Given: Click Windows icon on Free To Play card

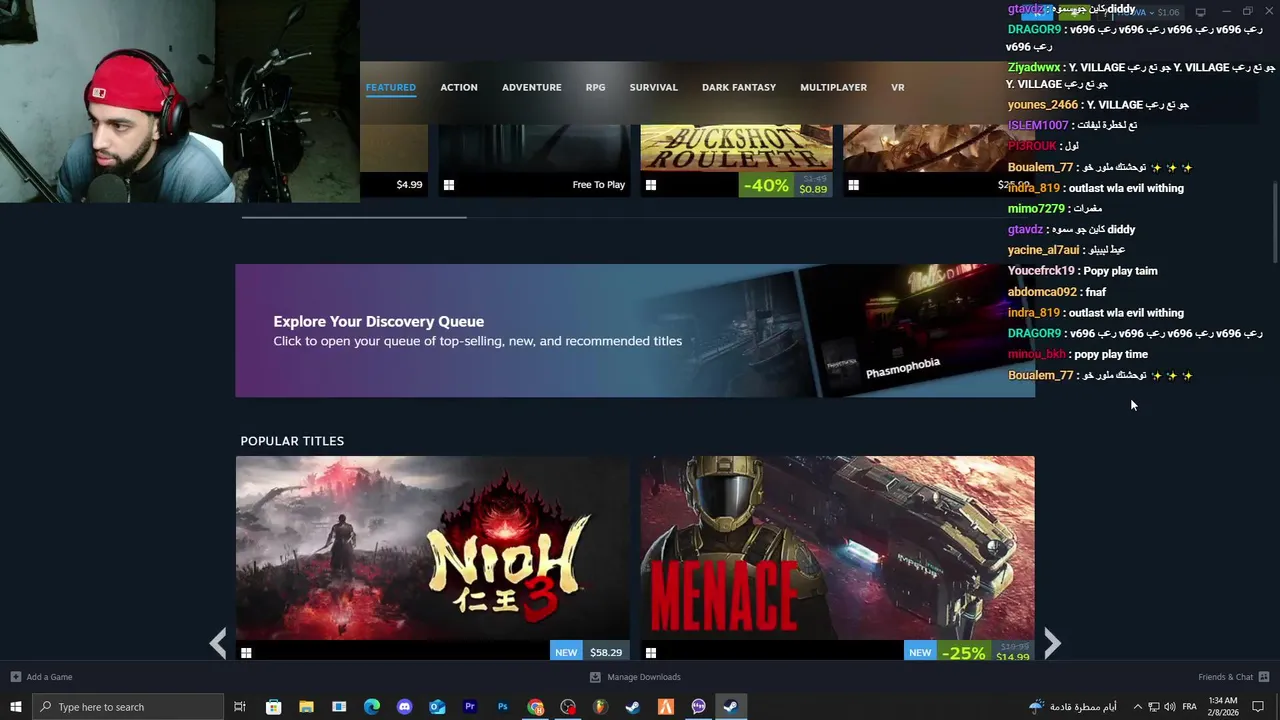Looking at the screenshot, I should tap(449, 185).
